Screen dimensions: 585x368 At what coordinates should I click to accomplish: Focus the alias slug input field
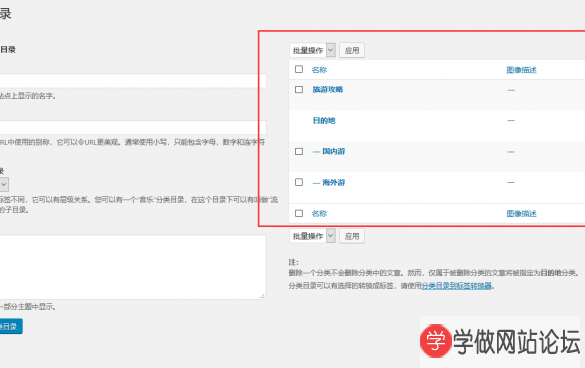[x=133, y=127]
